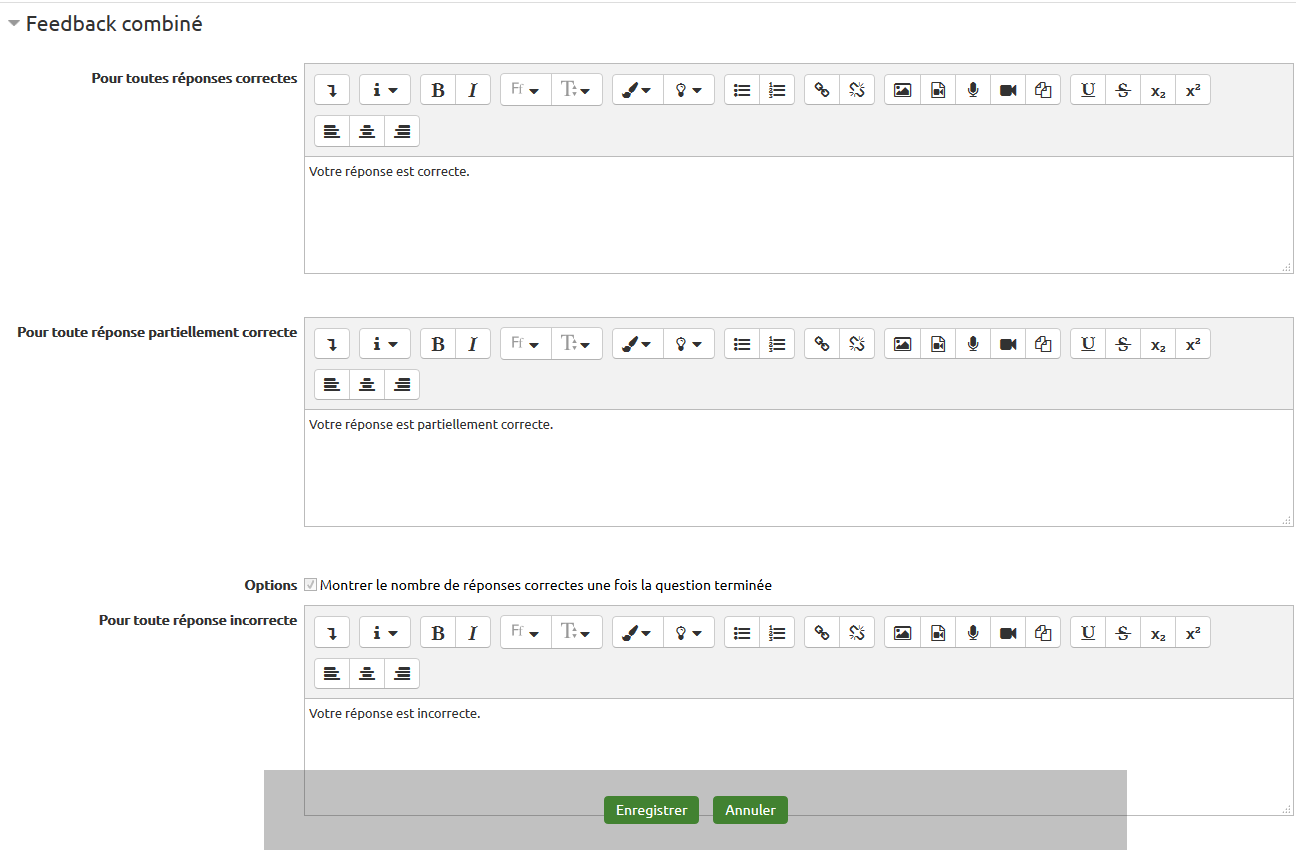Open font size dropdown in partially correct toolbar
Viewport: 1296px width, 853px height.
pos(577,344)
